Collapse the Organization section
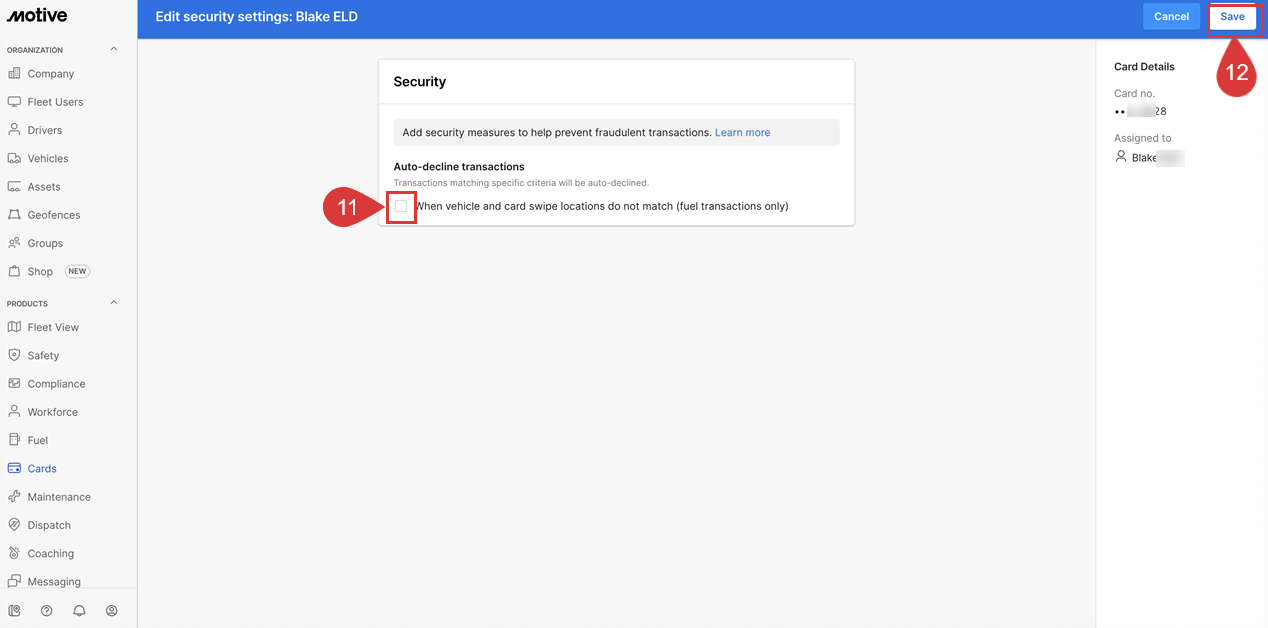 click(x=113, y=49)
